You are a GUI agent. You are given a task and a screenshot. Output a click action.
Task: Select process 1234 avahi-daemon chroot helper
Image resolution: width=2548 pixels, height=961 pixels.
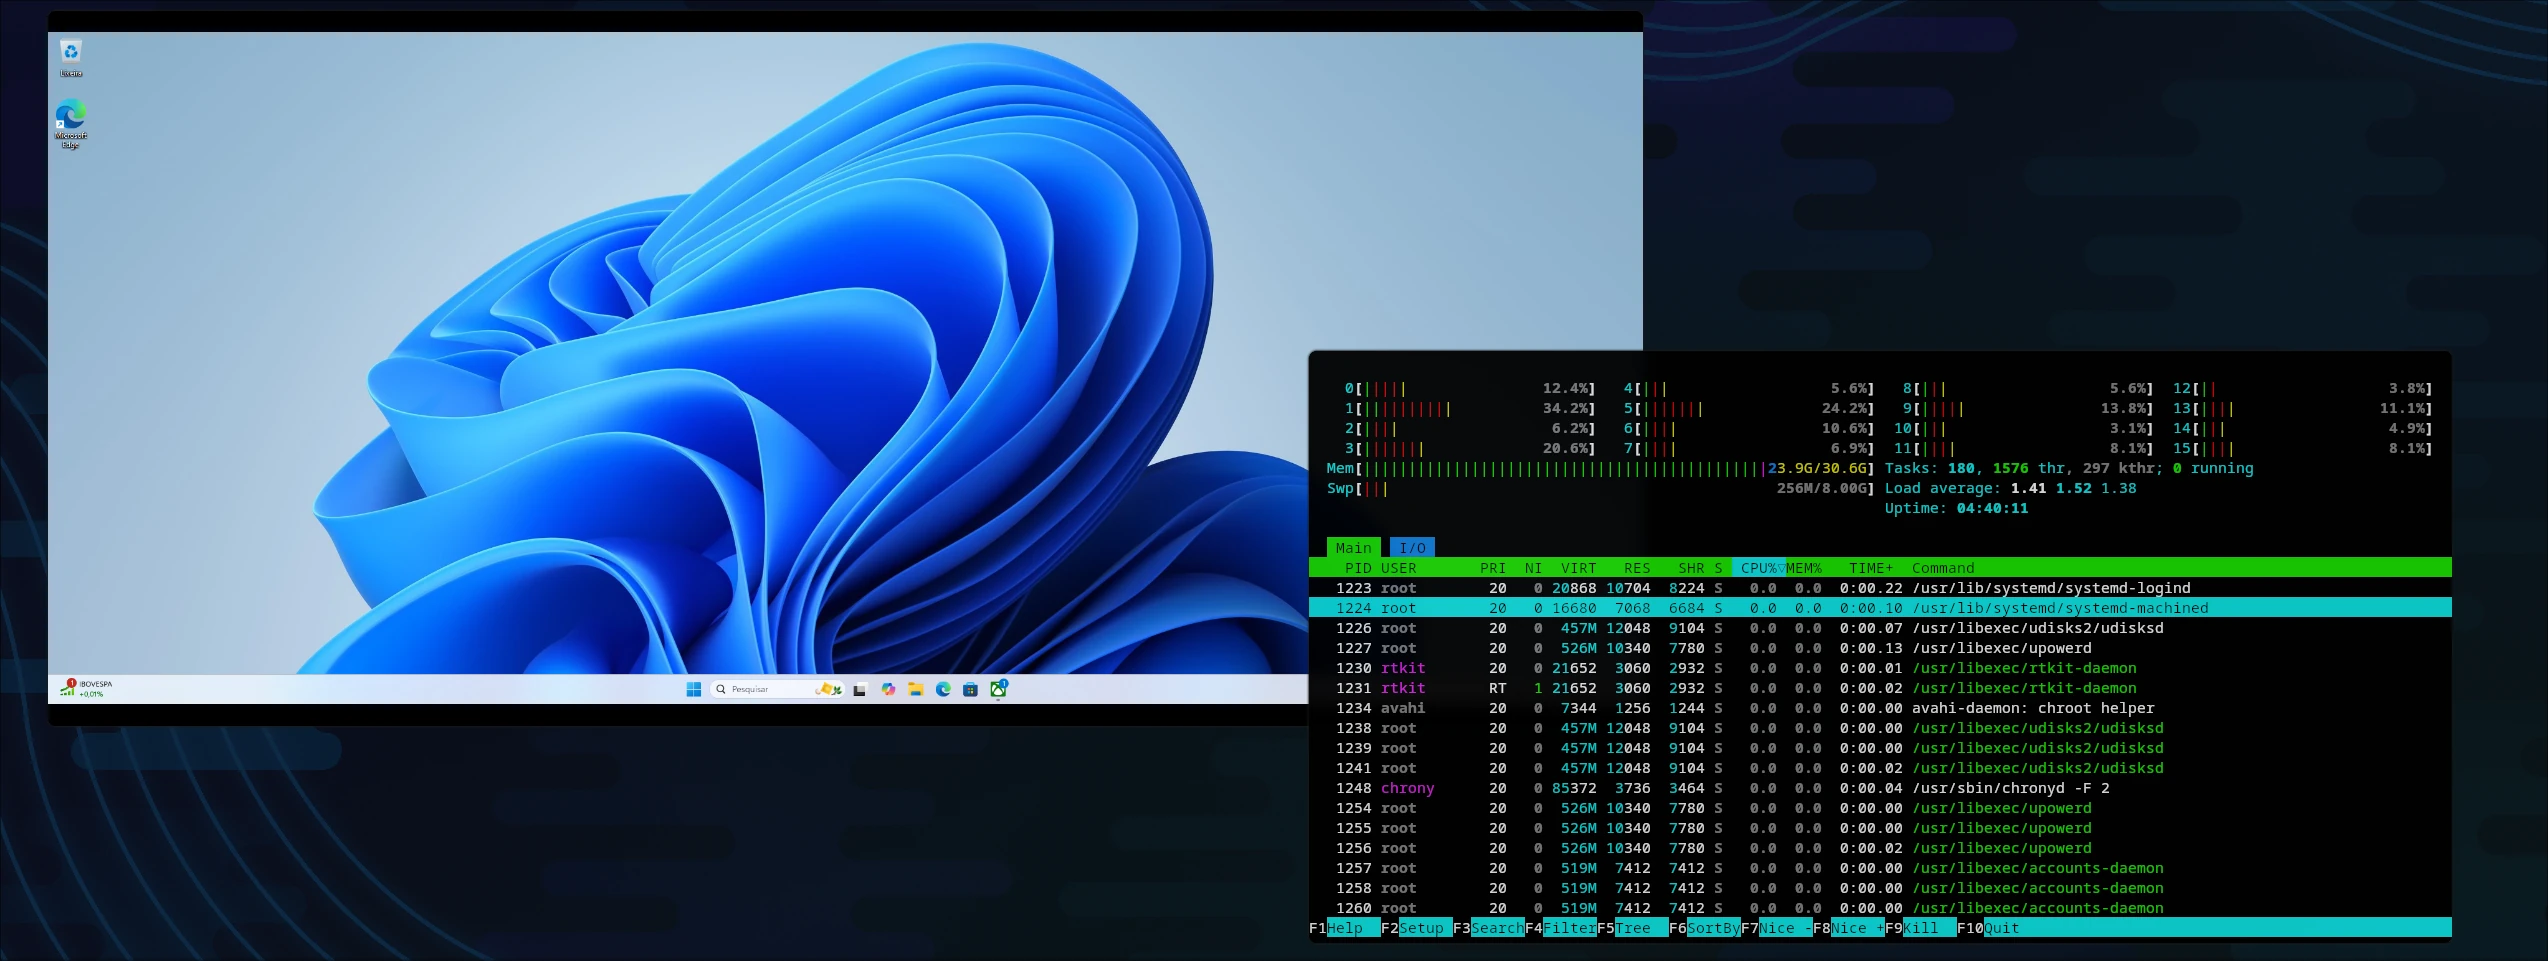[1880, 708]
